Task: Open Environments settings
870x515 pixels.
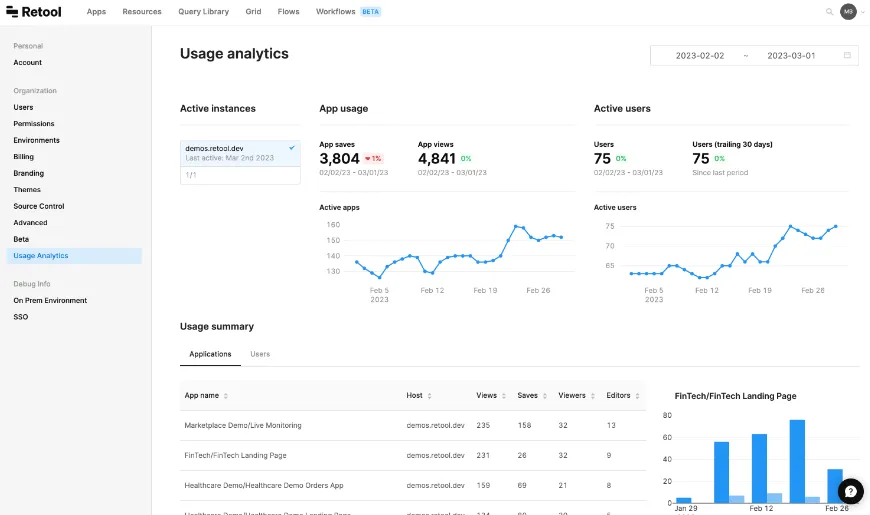Action: 37,140
